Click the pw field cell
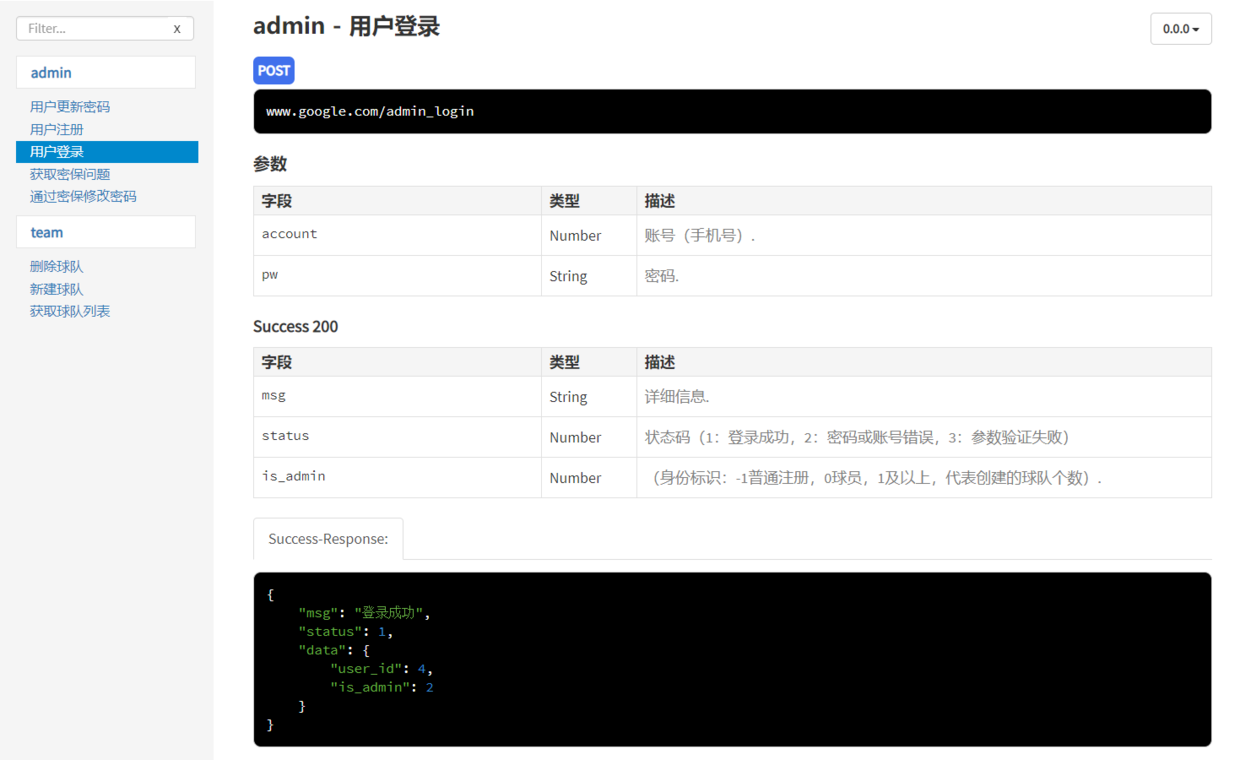This screenshot has width=1240, height=760. coord(397,276)
